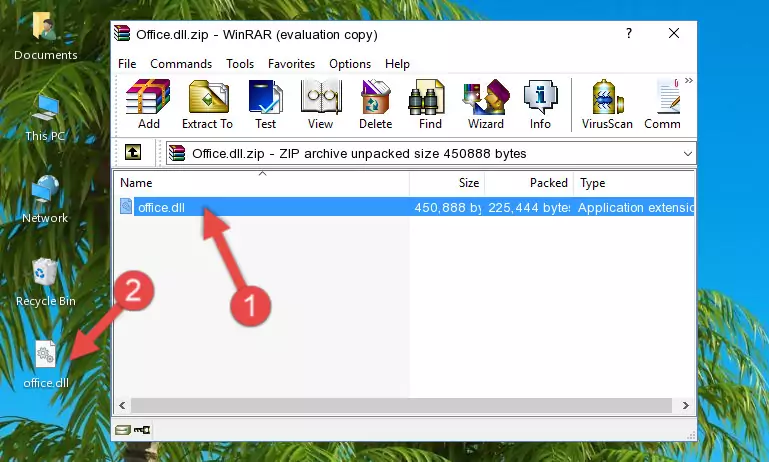The image size is (769, 462).
Task: Open the Tools menu
Action: coord(240,64)
